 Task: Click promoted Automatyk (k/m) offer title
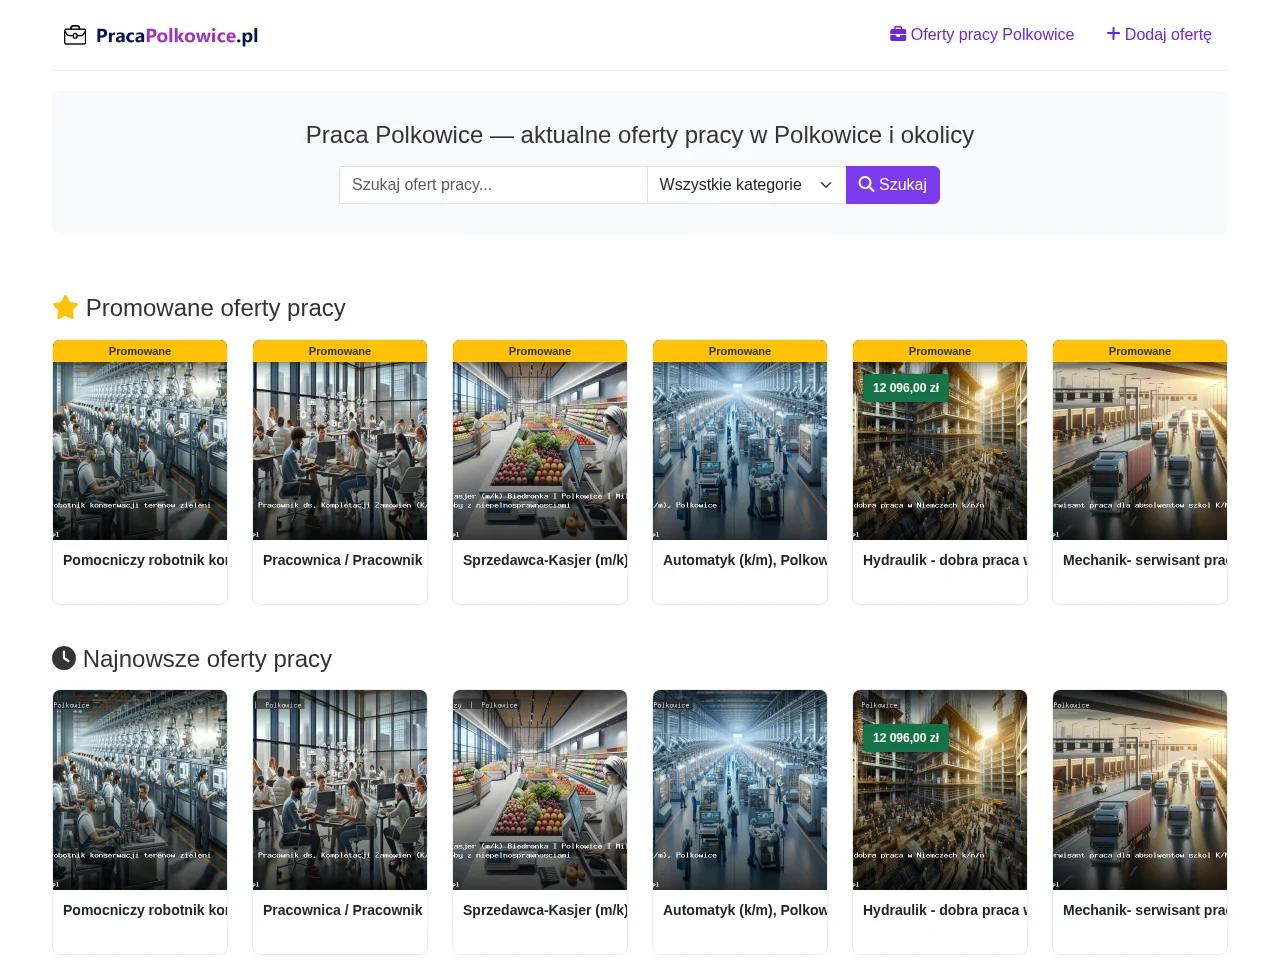click(745, 560)
